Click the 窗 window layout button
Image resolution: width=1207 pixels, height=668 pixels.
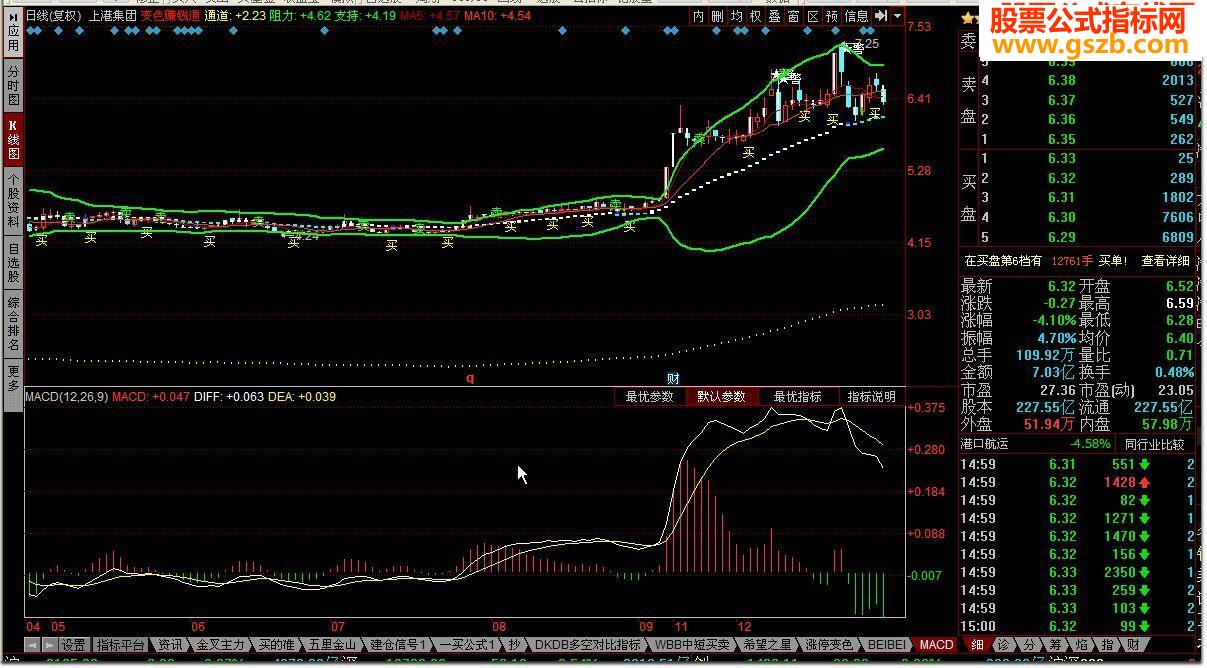[793, 16]
